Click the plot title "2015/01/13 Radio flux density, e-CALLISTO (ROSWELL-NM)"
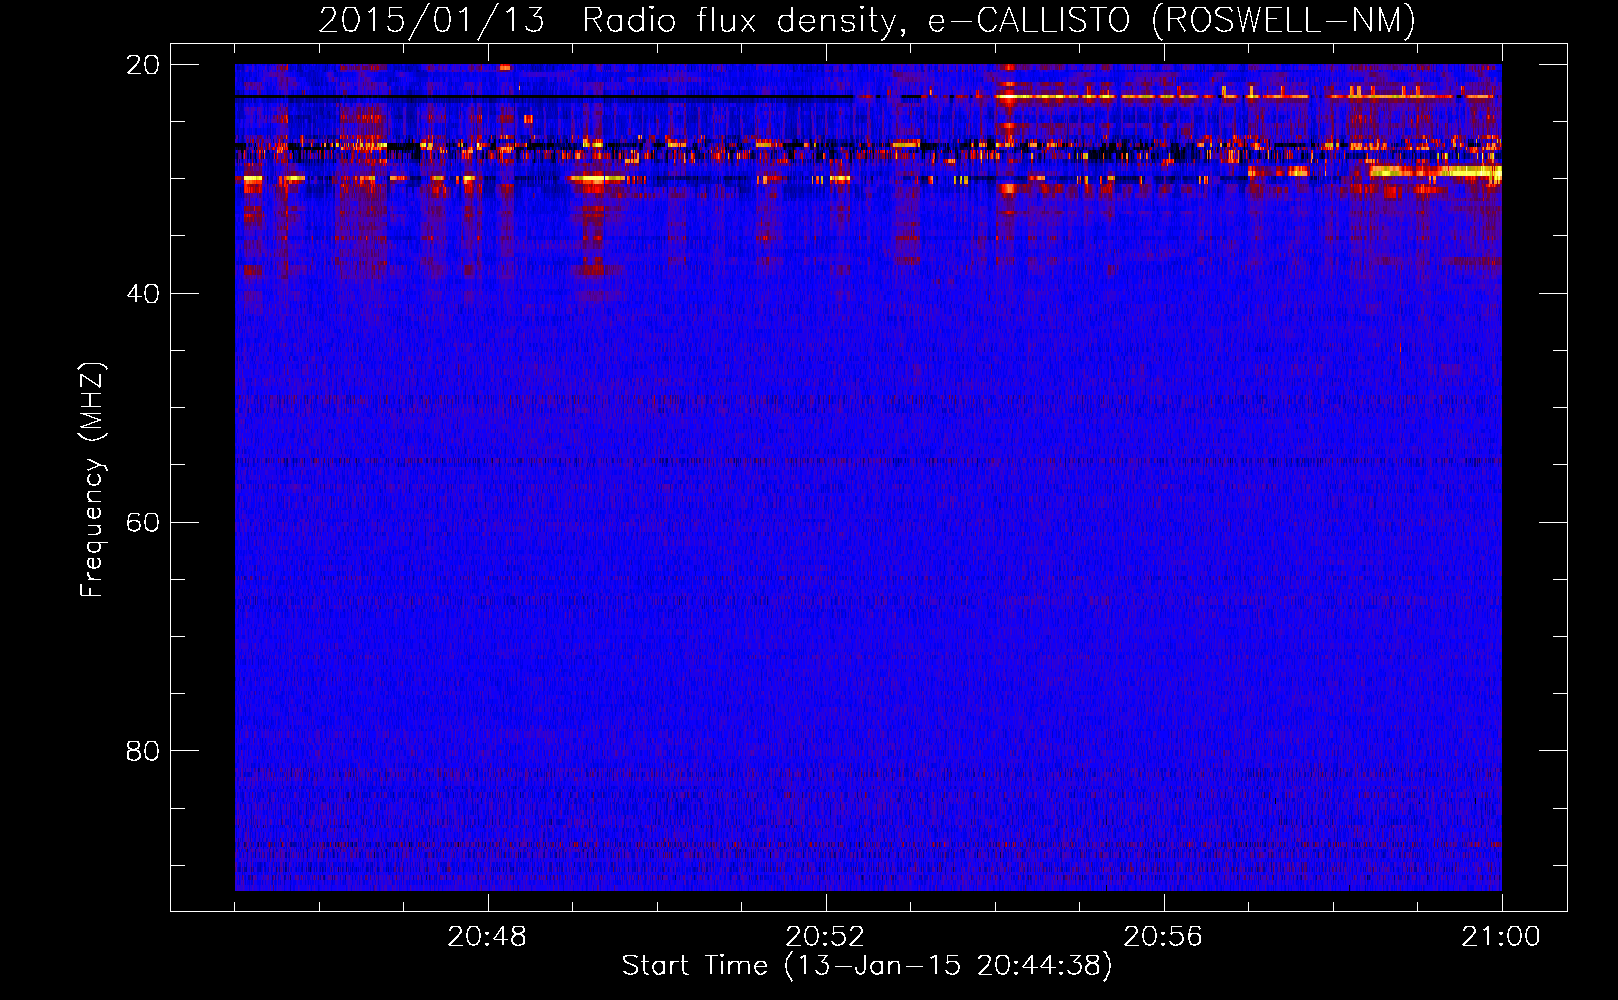Viewport: 1618px width, 1000px height. 867,21
